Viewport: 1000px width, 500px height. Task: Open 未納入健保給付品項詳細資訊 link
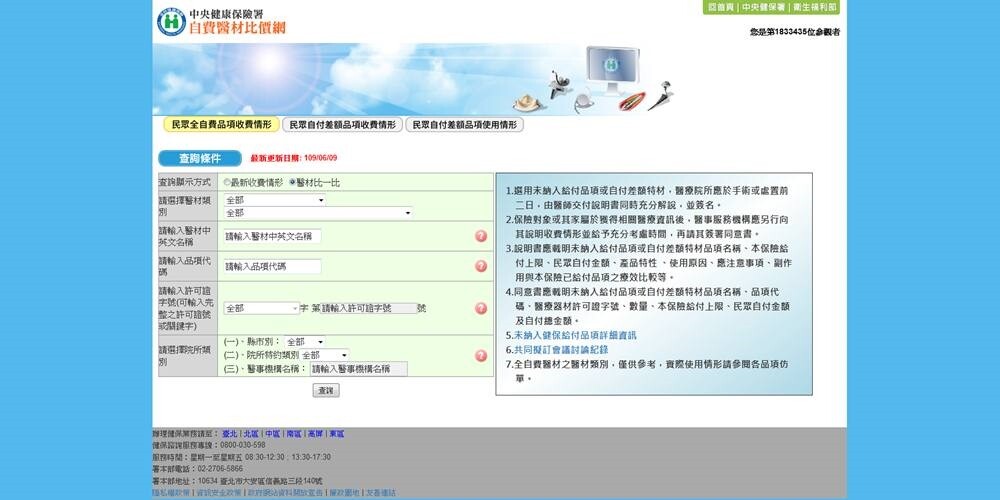click(575, 335)
